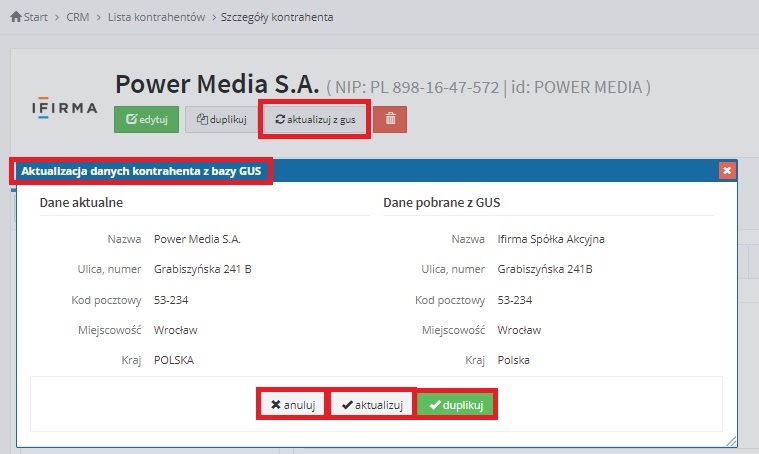759x454 pixels.
Task: Click GUS street value 'Grabiszyńska 241B'
Action: (545, 269)
